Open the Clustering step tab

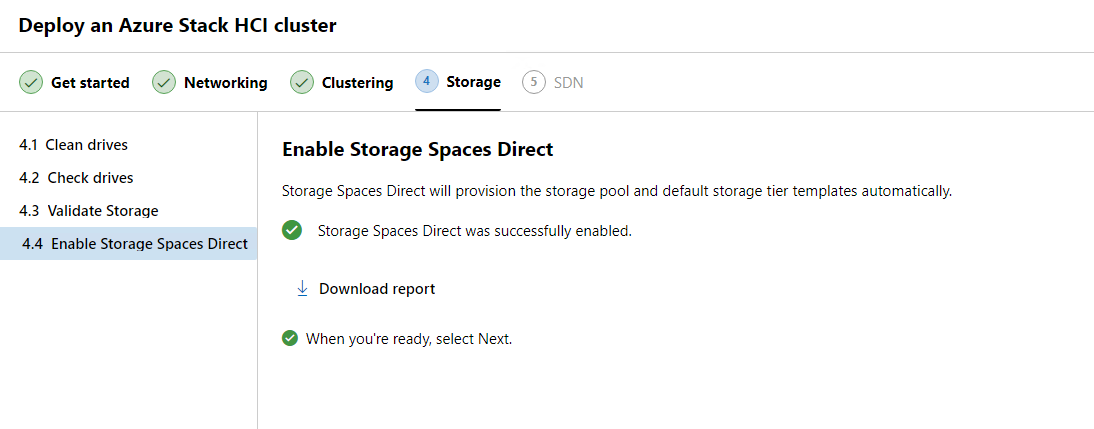point(357,83)
